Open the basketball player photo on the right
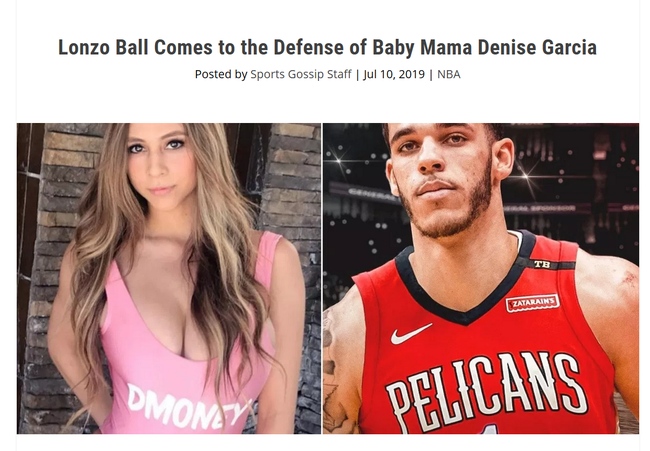Viewport: 650px width, 451px height. 481,278
